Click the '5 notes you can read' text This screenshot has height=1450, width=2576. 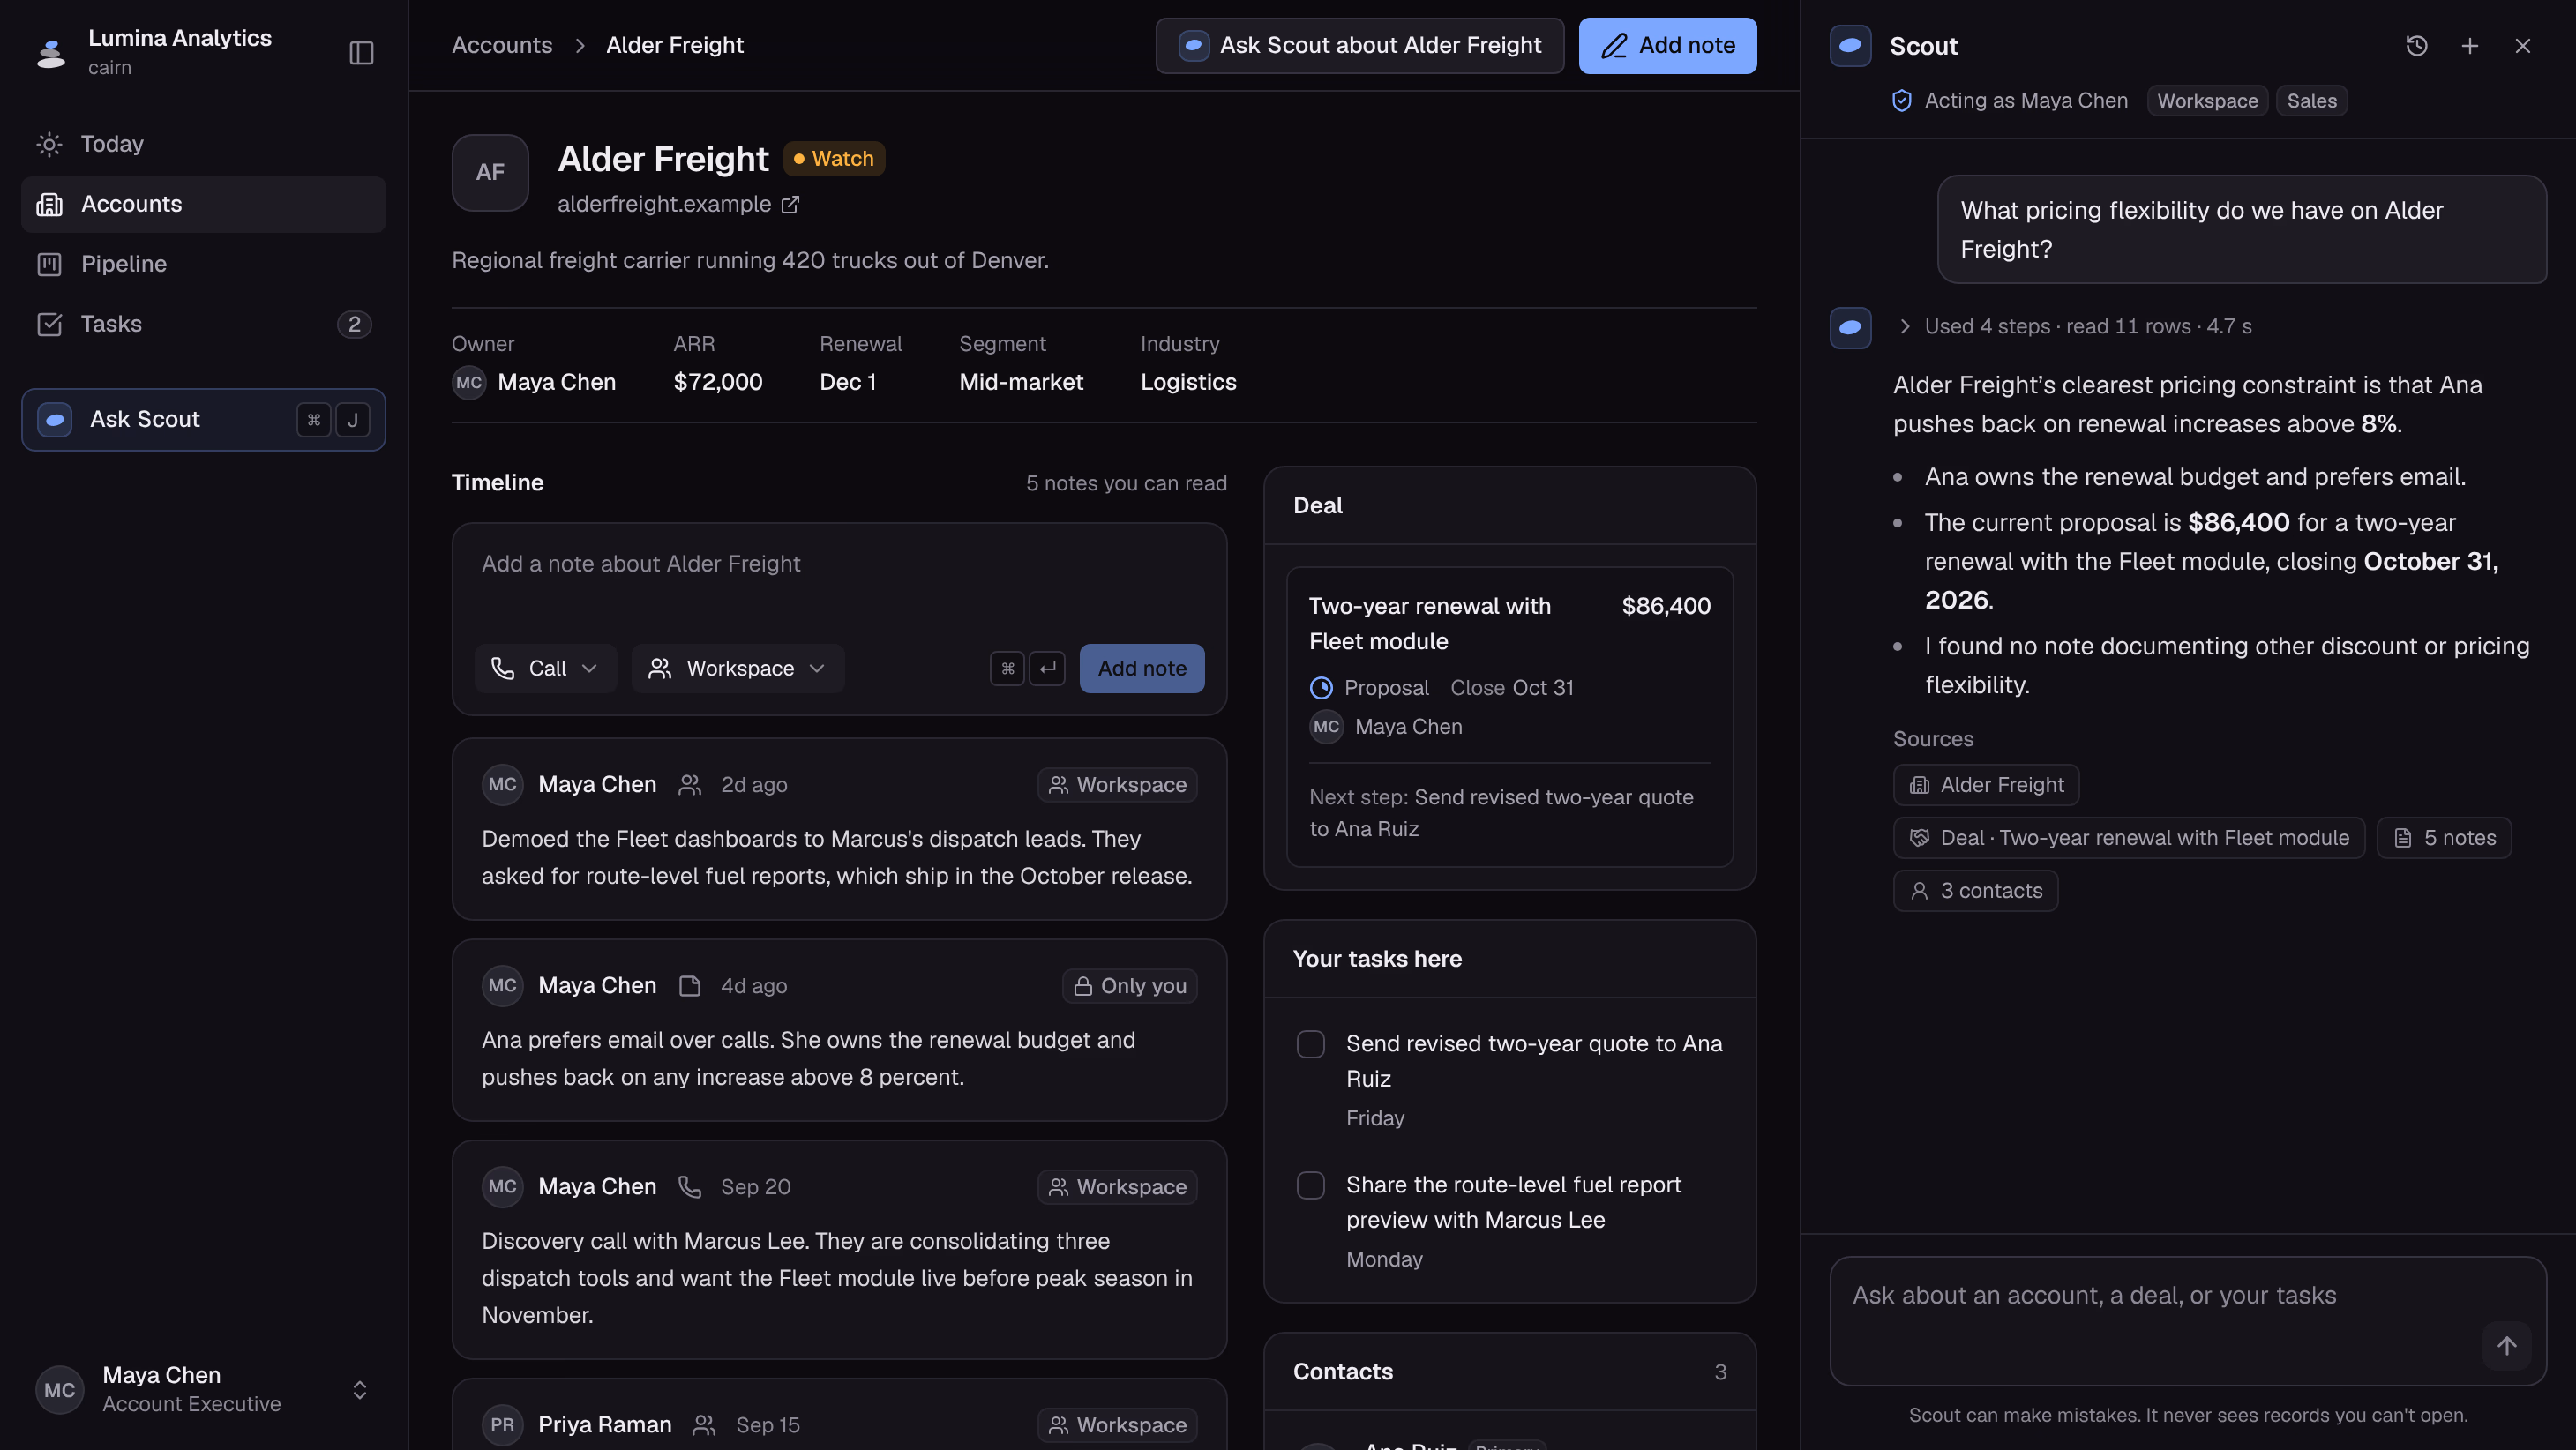(x=1126, y=483)
